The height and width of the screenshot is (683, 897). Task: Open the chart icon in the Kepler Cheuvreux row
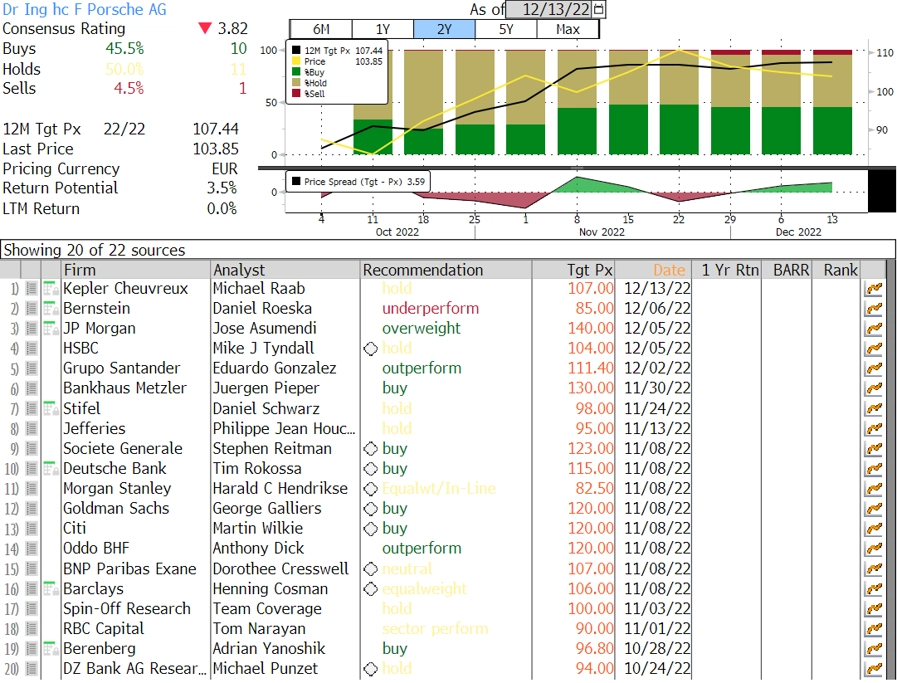click(x=874, y=289)
